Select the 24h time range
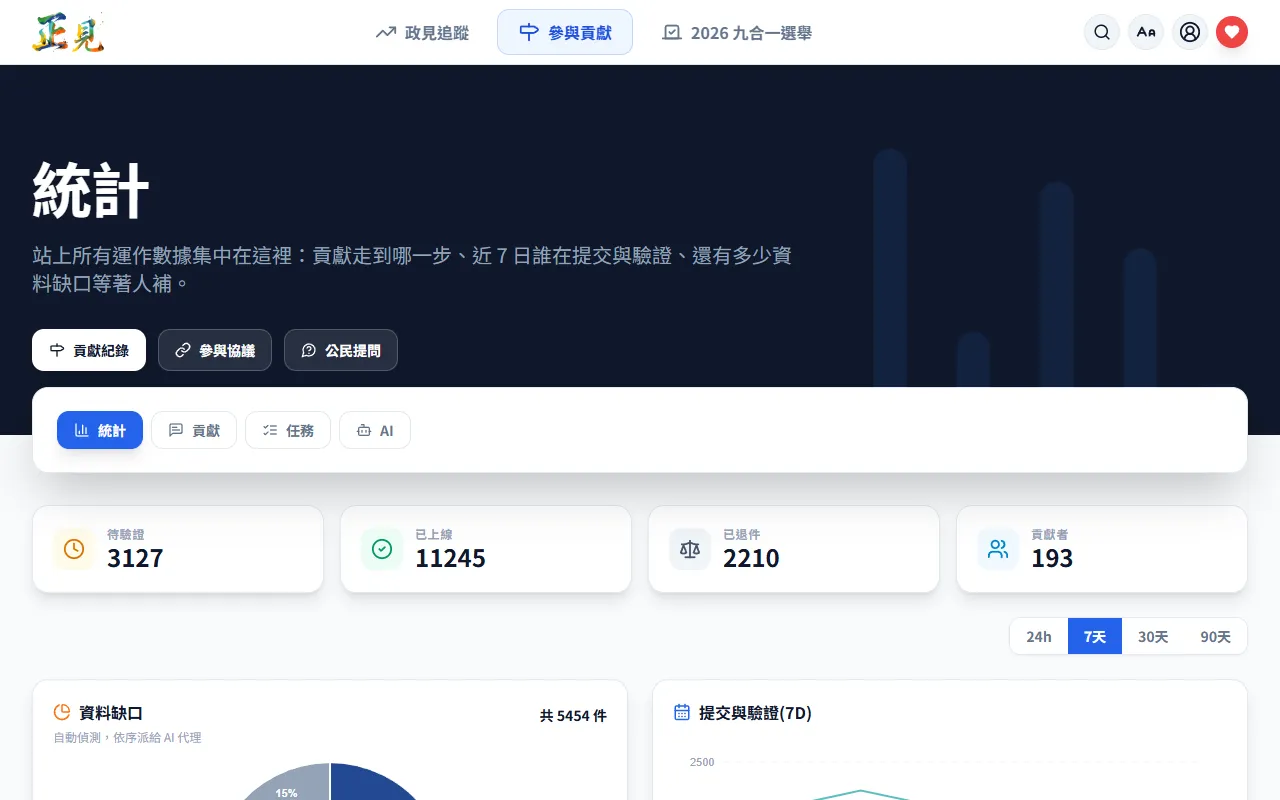This screenshot has width=1280, height=800. 1039,636
